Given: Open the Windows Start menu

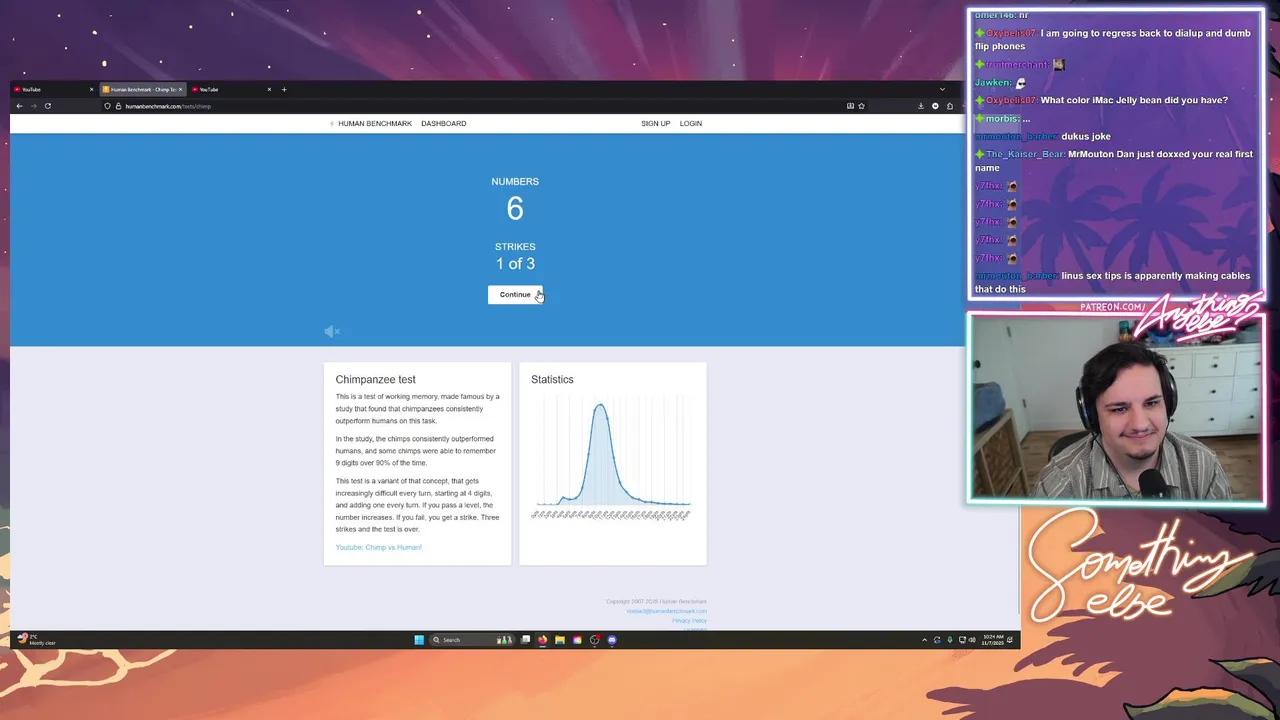Looking at the screenshot, I should pos(419,640).
